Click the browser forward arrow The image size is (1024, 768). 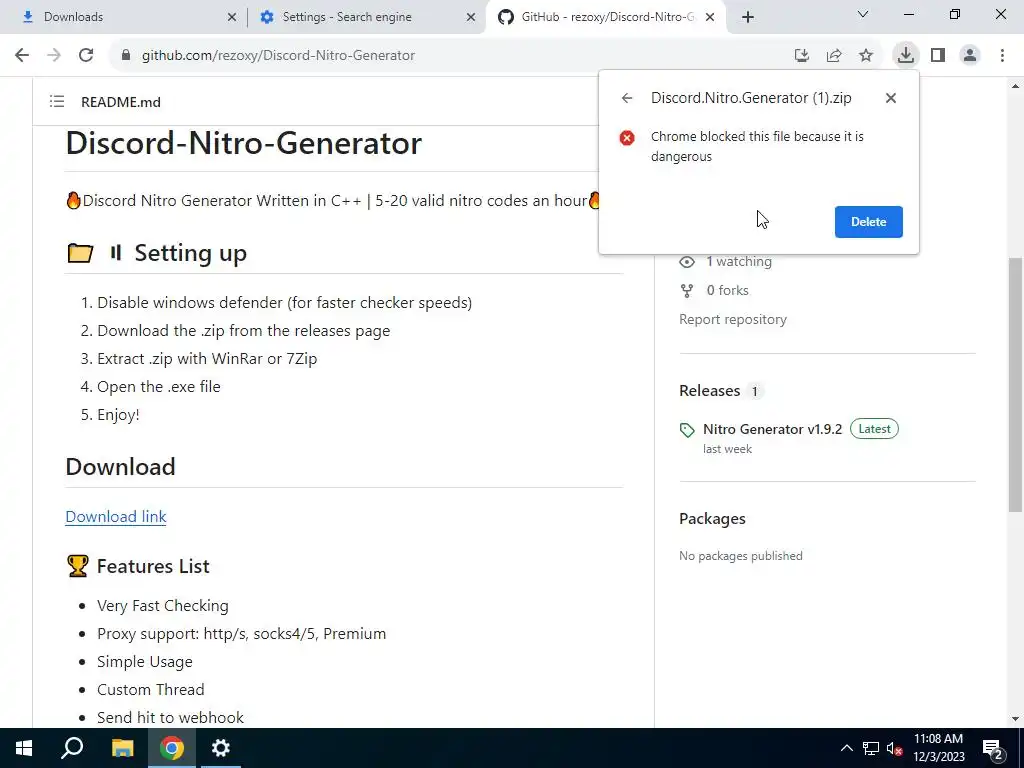(x=54, y=56)
